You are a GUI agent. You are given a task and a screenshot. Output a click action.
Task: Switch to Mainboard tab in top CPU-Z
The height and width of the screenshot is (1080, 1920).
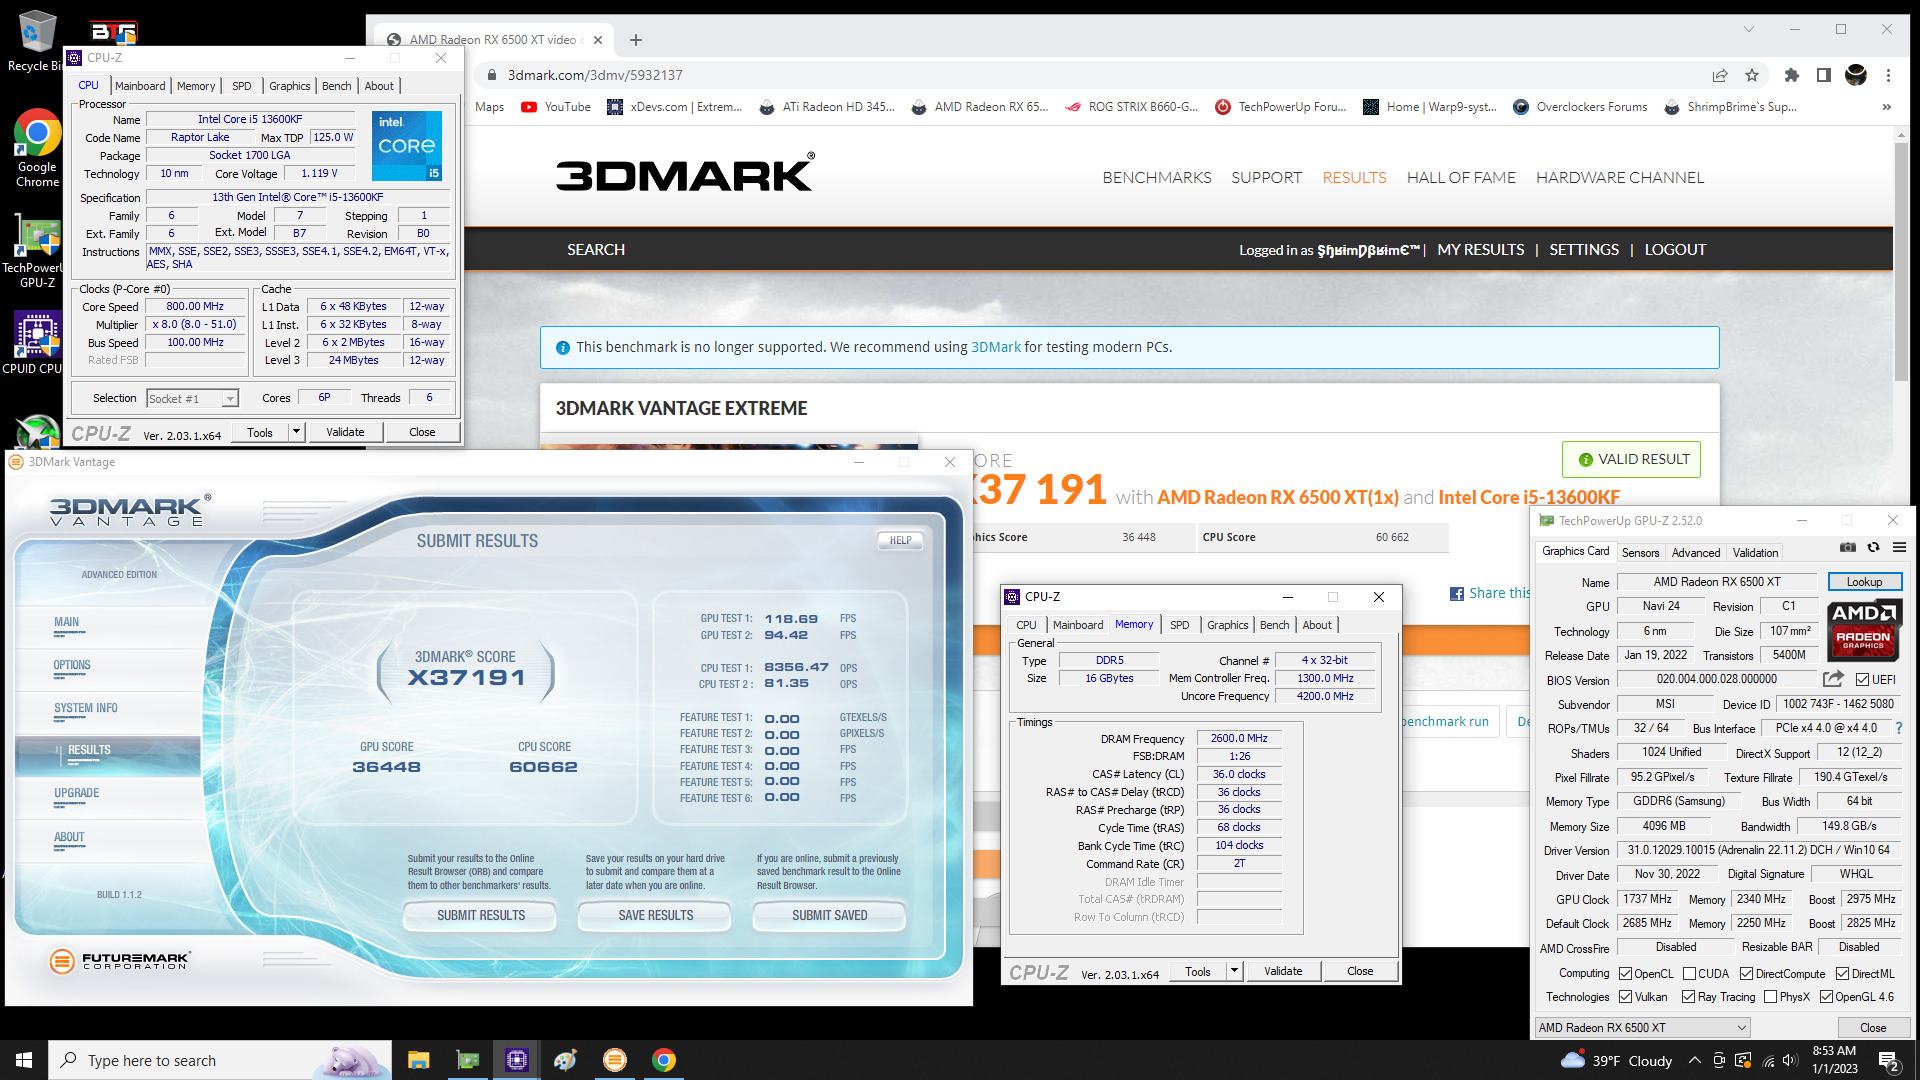[x=140, y=86]
